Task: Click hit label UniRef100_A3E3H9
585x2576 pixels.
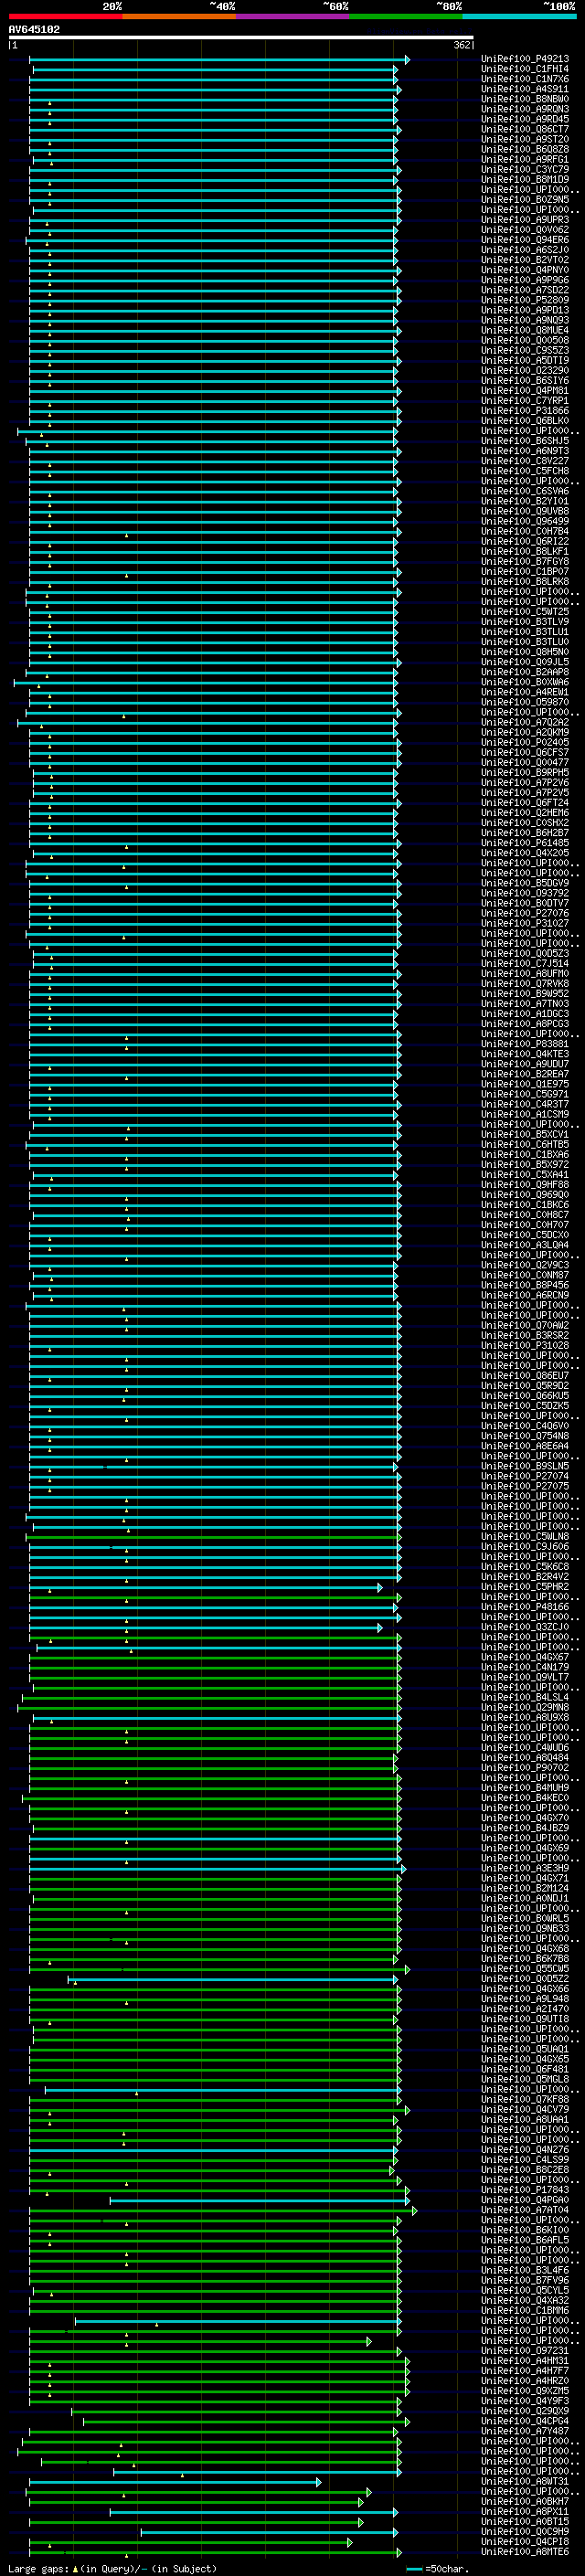Action: [525, 1868]
